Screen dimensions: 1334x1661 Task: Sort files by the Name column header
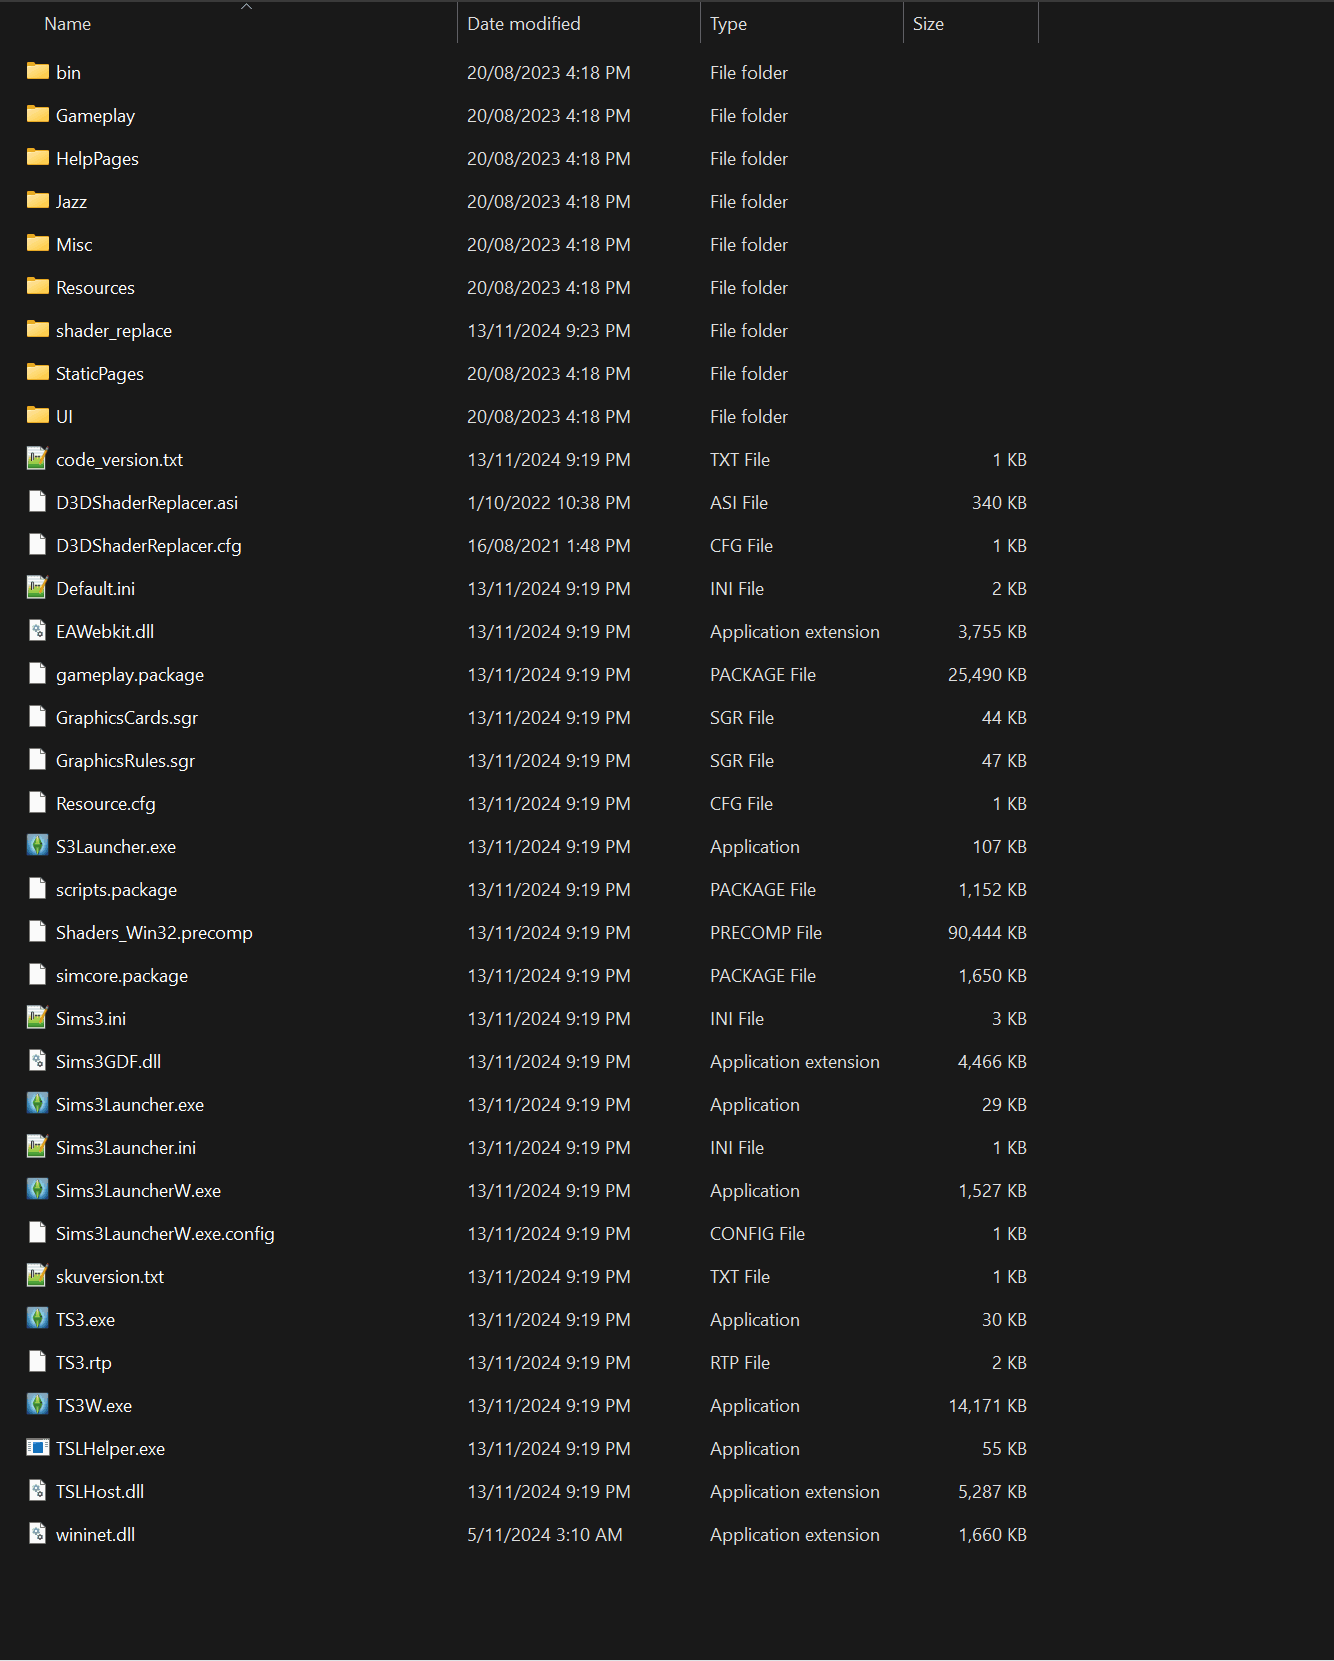tap(68, 24)
